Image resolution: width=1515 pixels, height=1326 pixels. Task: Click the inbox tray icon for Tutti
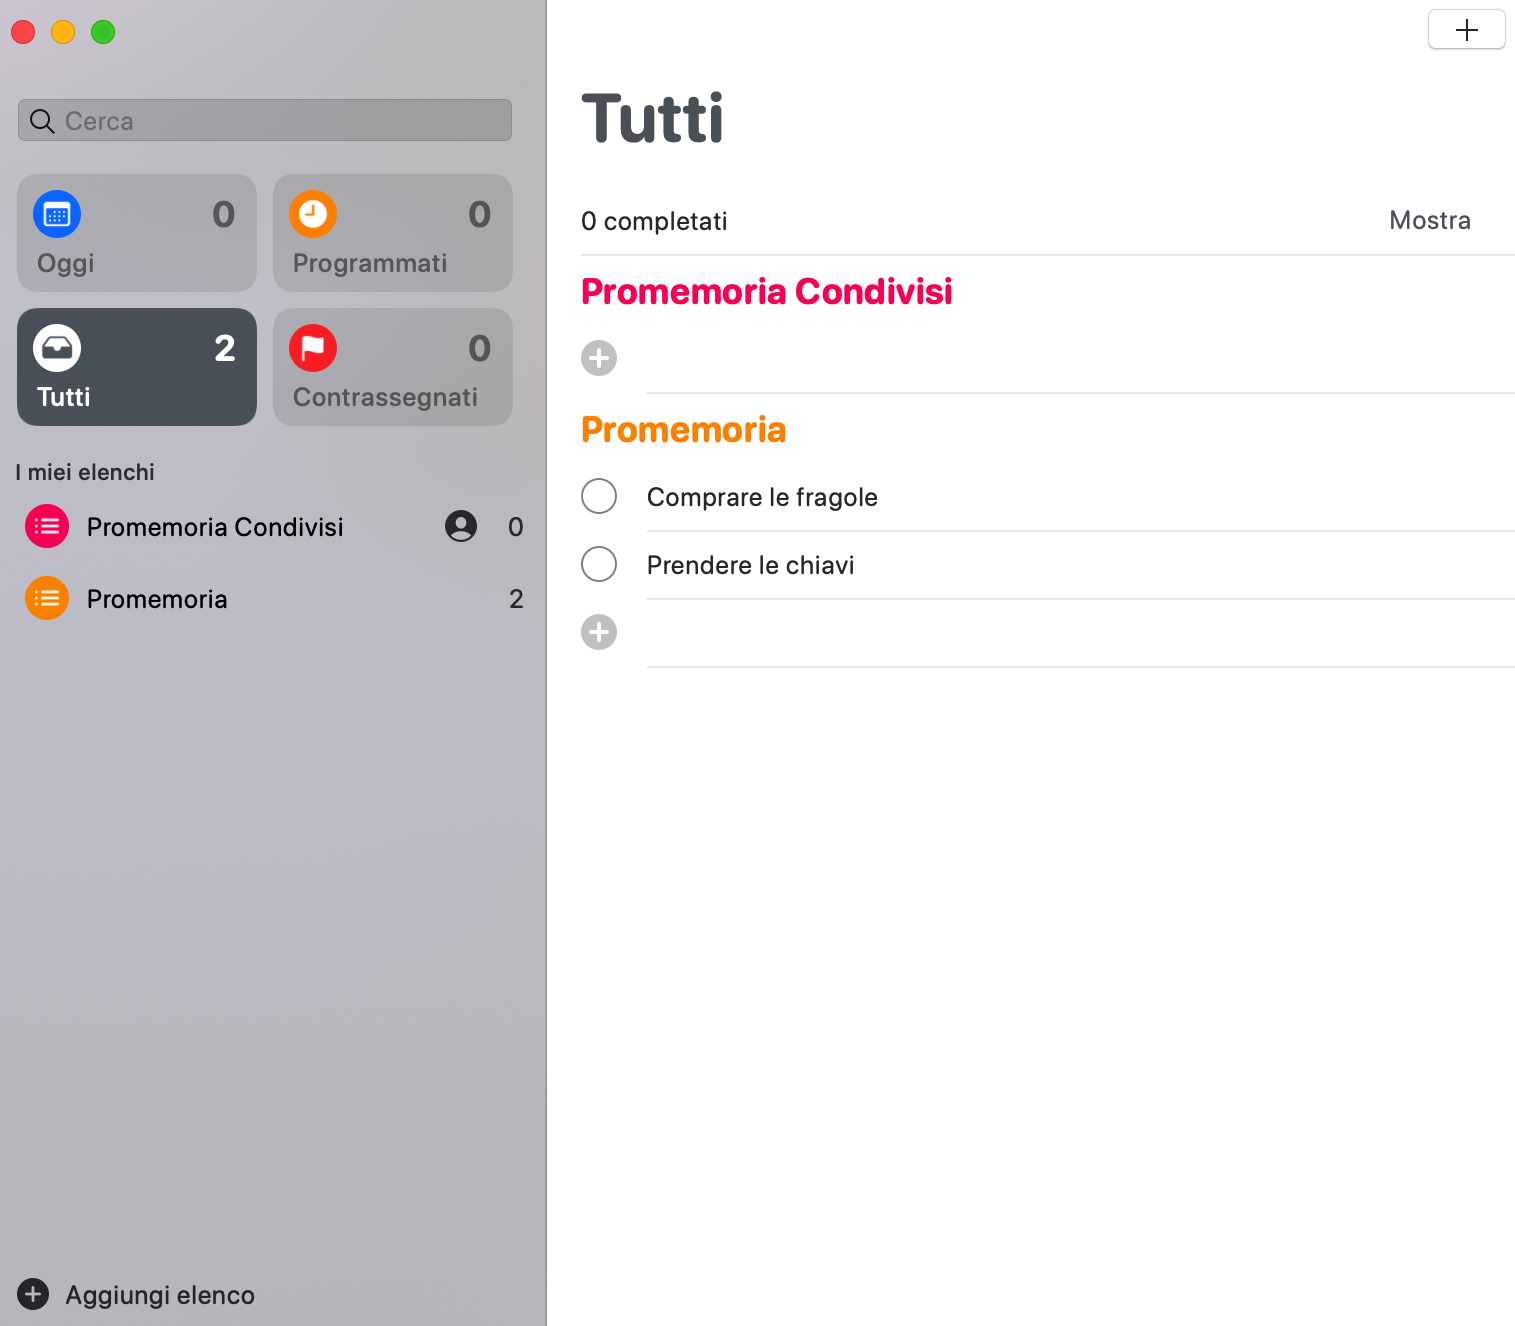(x=57, y=348)
